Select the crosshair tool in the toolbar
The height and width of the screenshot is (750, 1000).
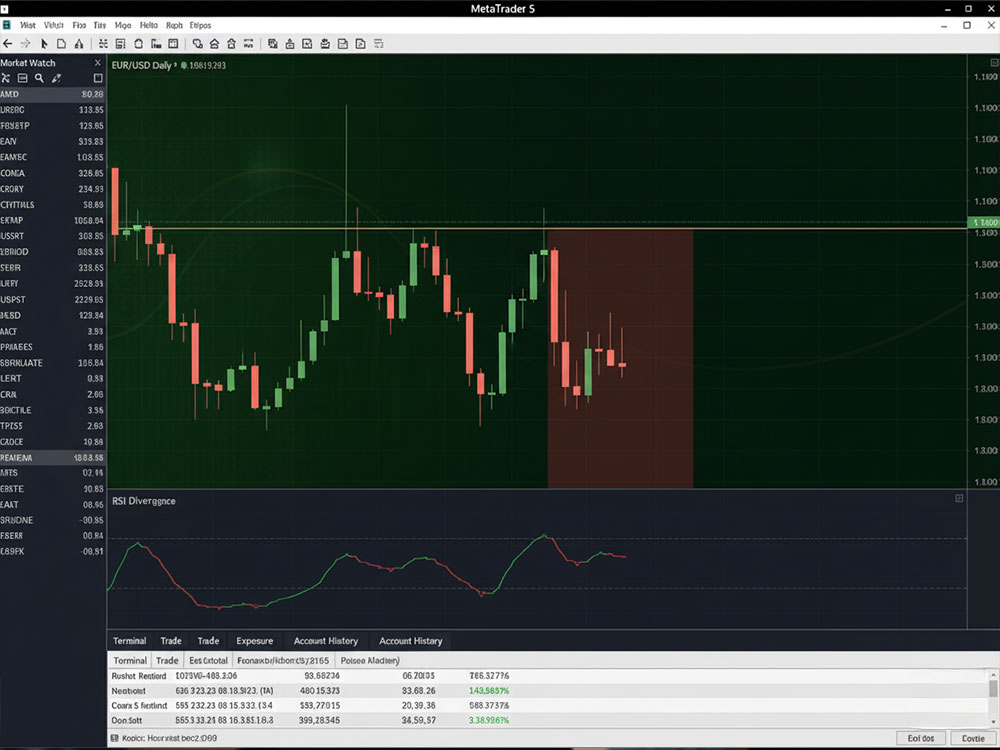(x=103, y=43)
